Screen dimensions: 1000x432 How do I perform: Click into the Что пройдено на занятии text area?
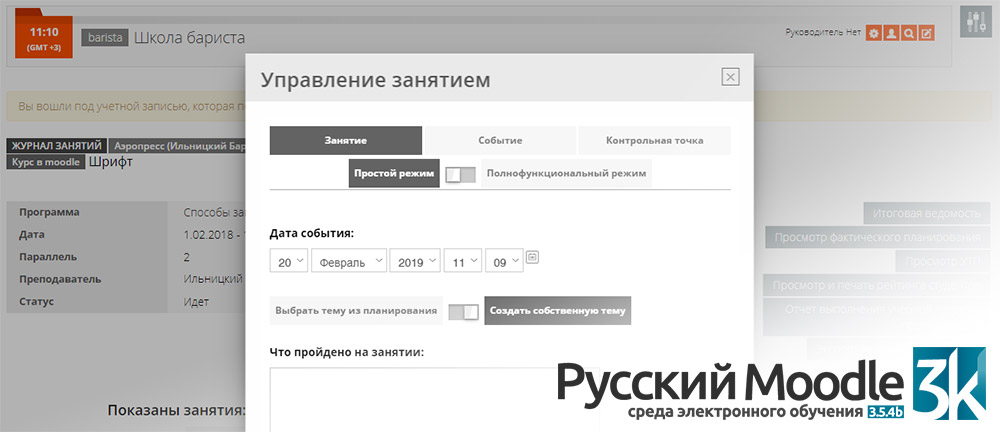coord(434,399)
